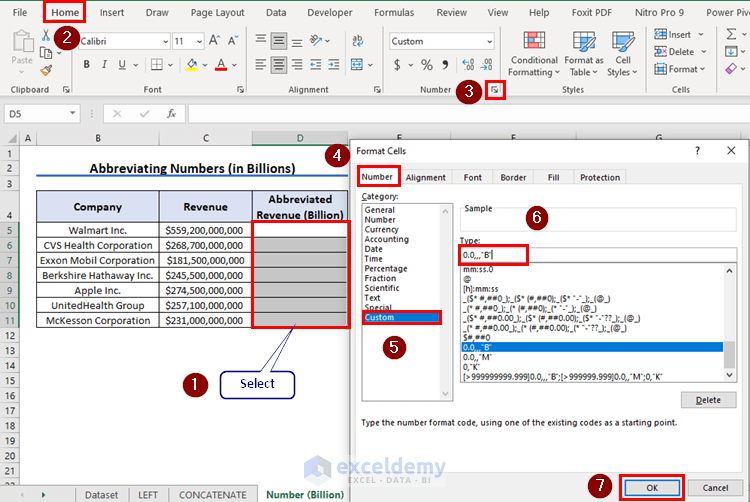Open the Insert ribbon tab

(112, 12)
